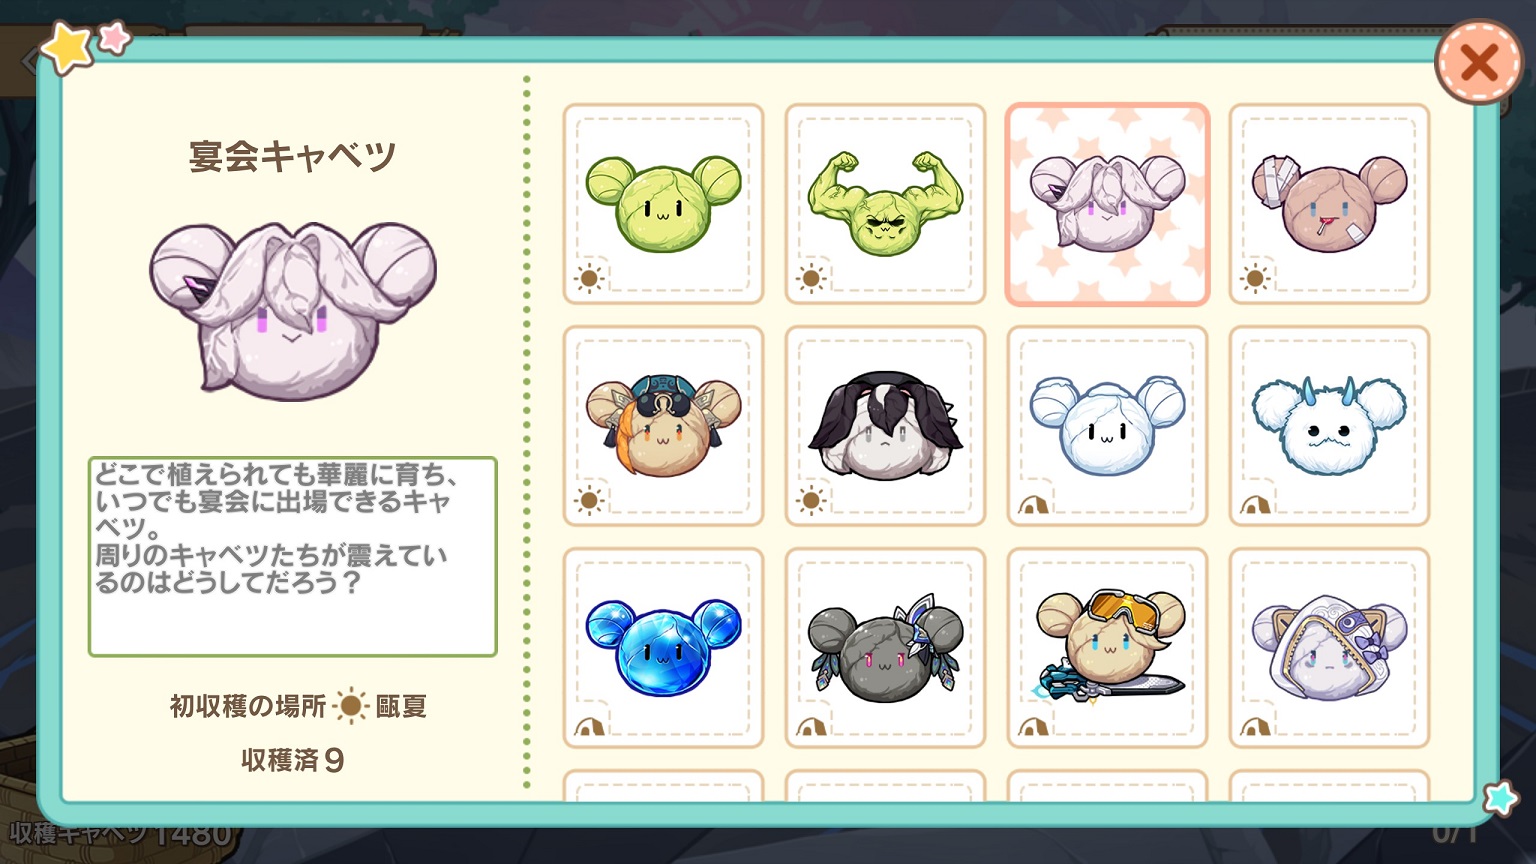
Task: Click the sun icon beside 初収穫の場所
Action: pos(350,706)
